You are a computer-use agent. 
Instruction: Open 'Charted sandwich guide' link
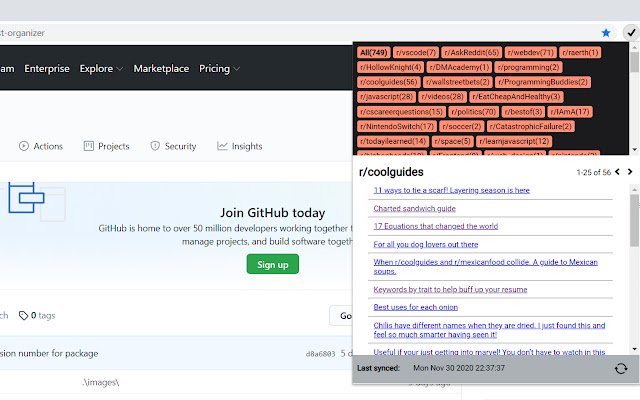(414, 208)
